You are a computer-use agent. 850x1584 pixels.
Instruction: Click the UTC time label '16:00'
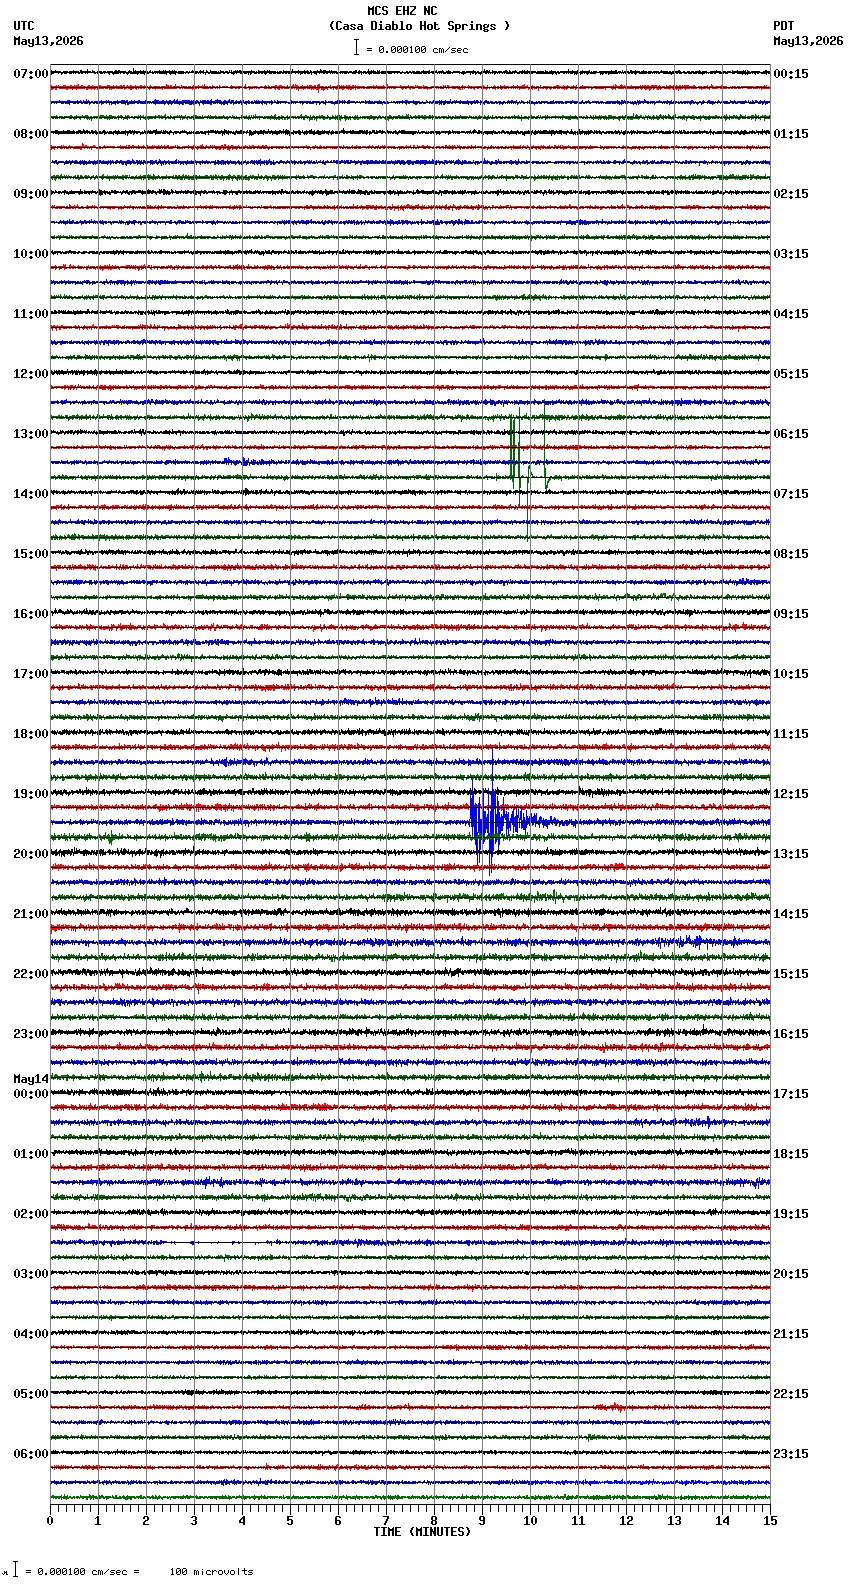click(31, 614)
